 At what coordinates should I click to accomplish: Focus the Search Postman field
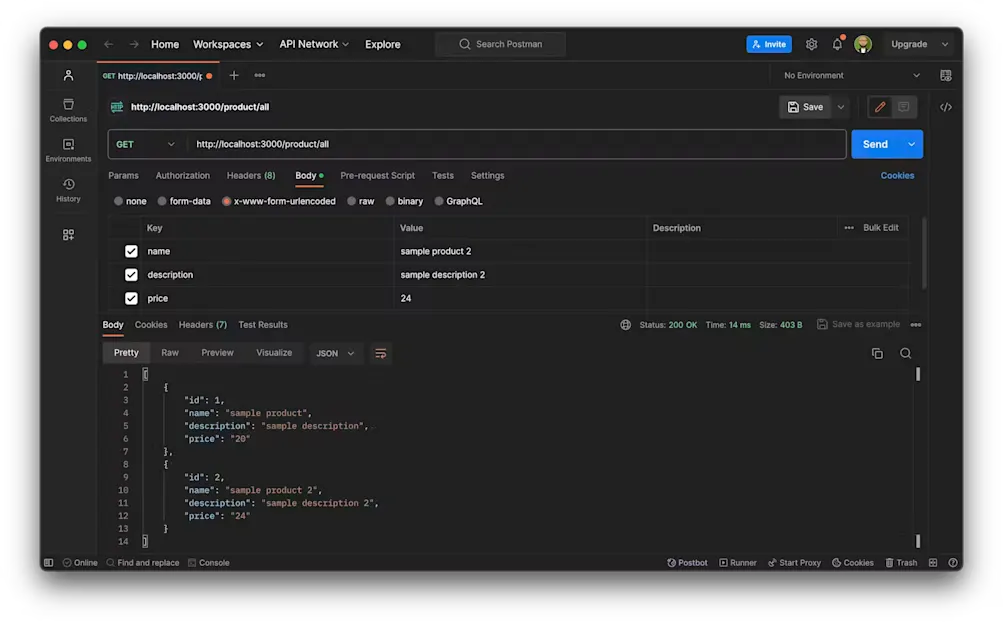[500, 44]
